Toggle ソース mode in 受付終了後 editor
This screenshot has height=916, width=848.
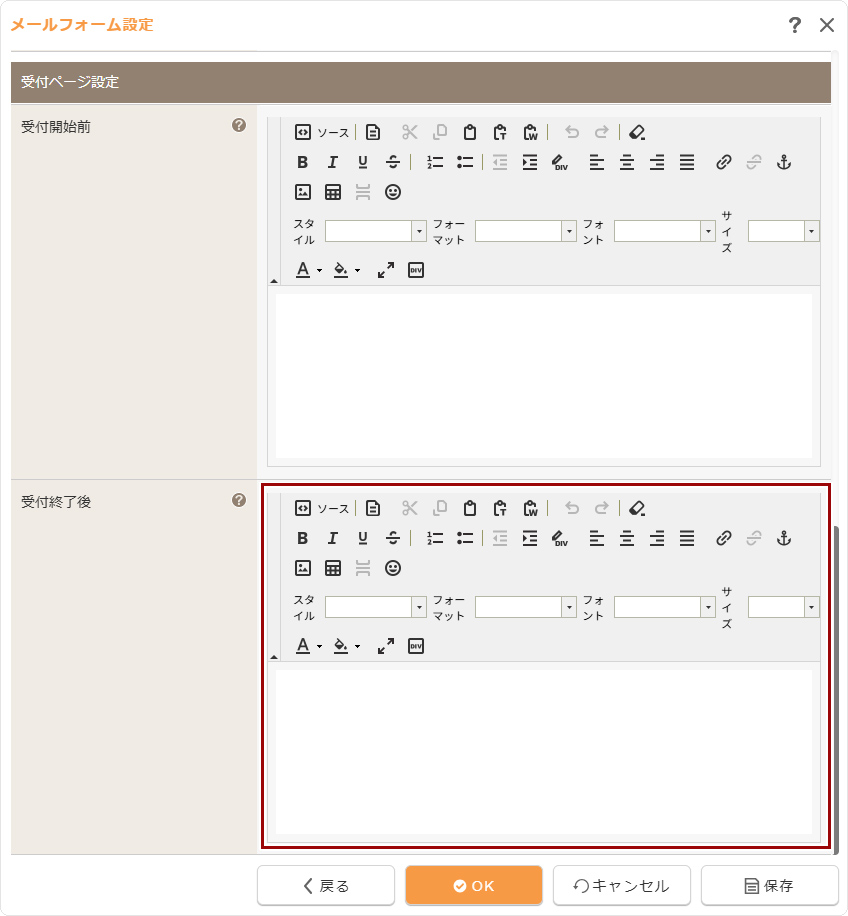tap(322, 508)
